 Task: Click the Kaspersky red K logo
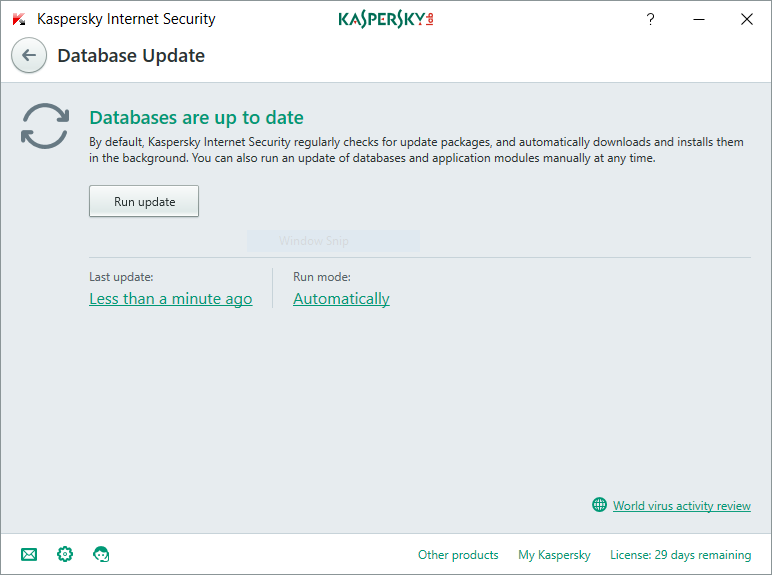(x=19, y=19)
